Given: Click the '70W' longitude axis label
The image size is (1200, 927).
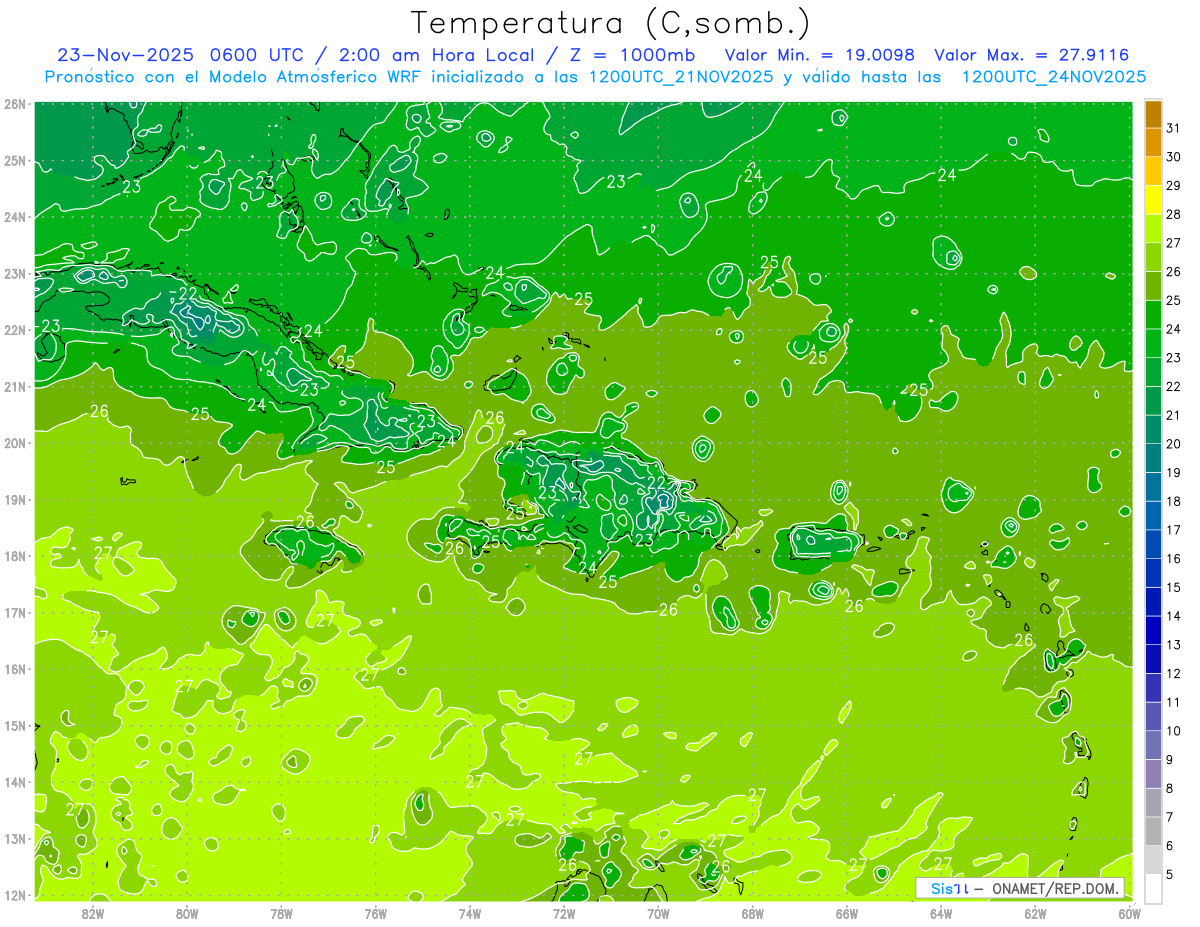Looking at the screenshot, I should (x=658, y=912).
